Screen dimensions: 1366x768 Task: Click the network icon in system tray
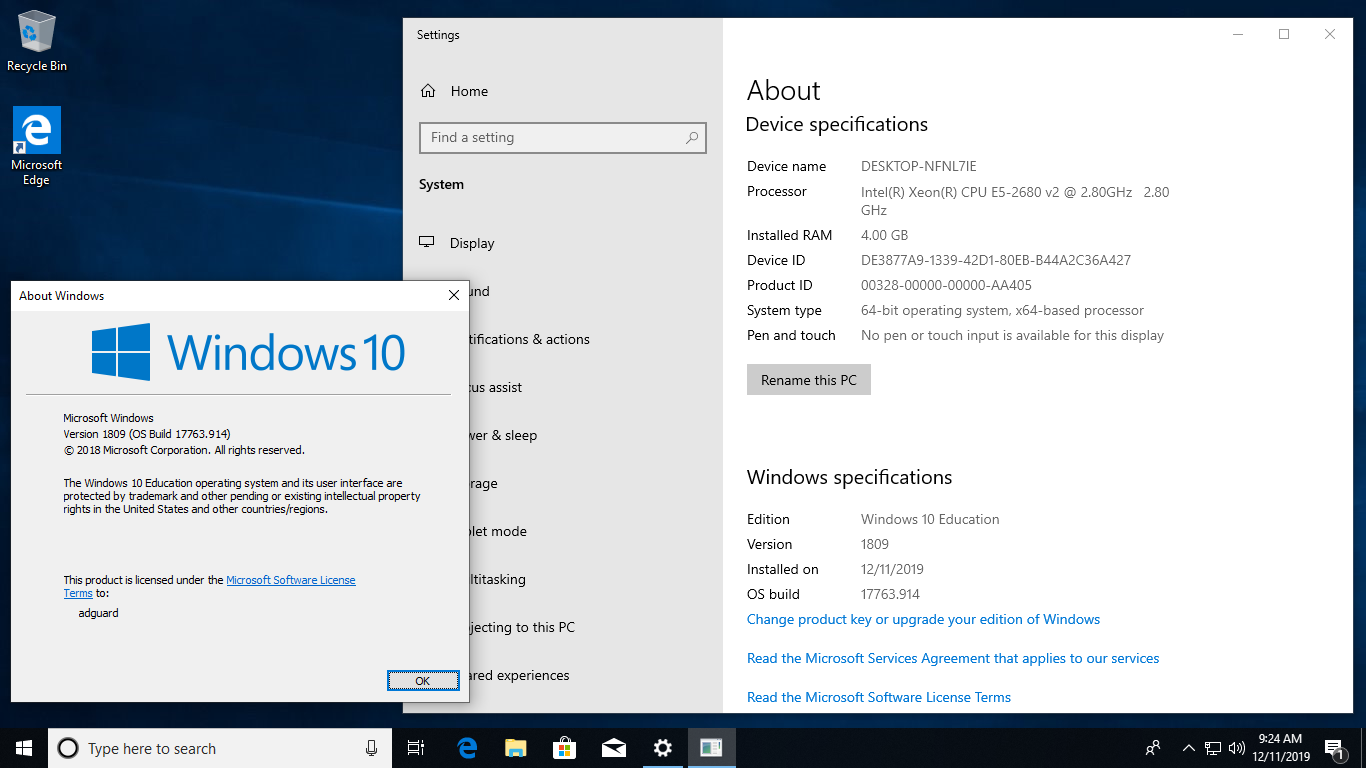(x=1212, y=748)
